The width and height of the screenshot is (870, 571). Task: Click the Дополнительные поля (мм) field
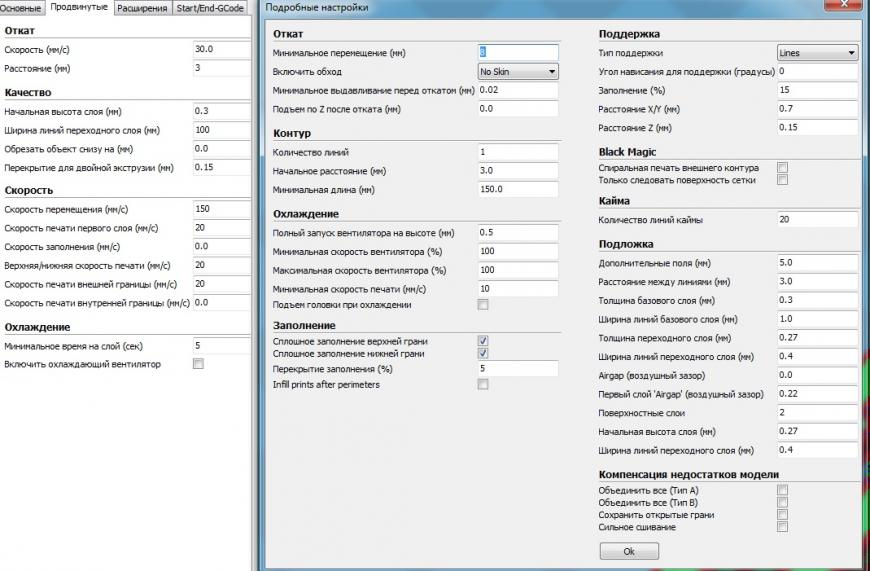click(817, 263)
